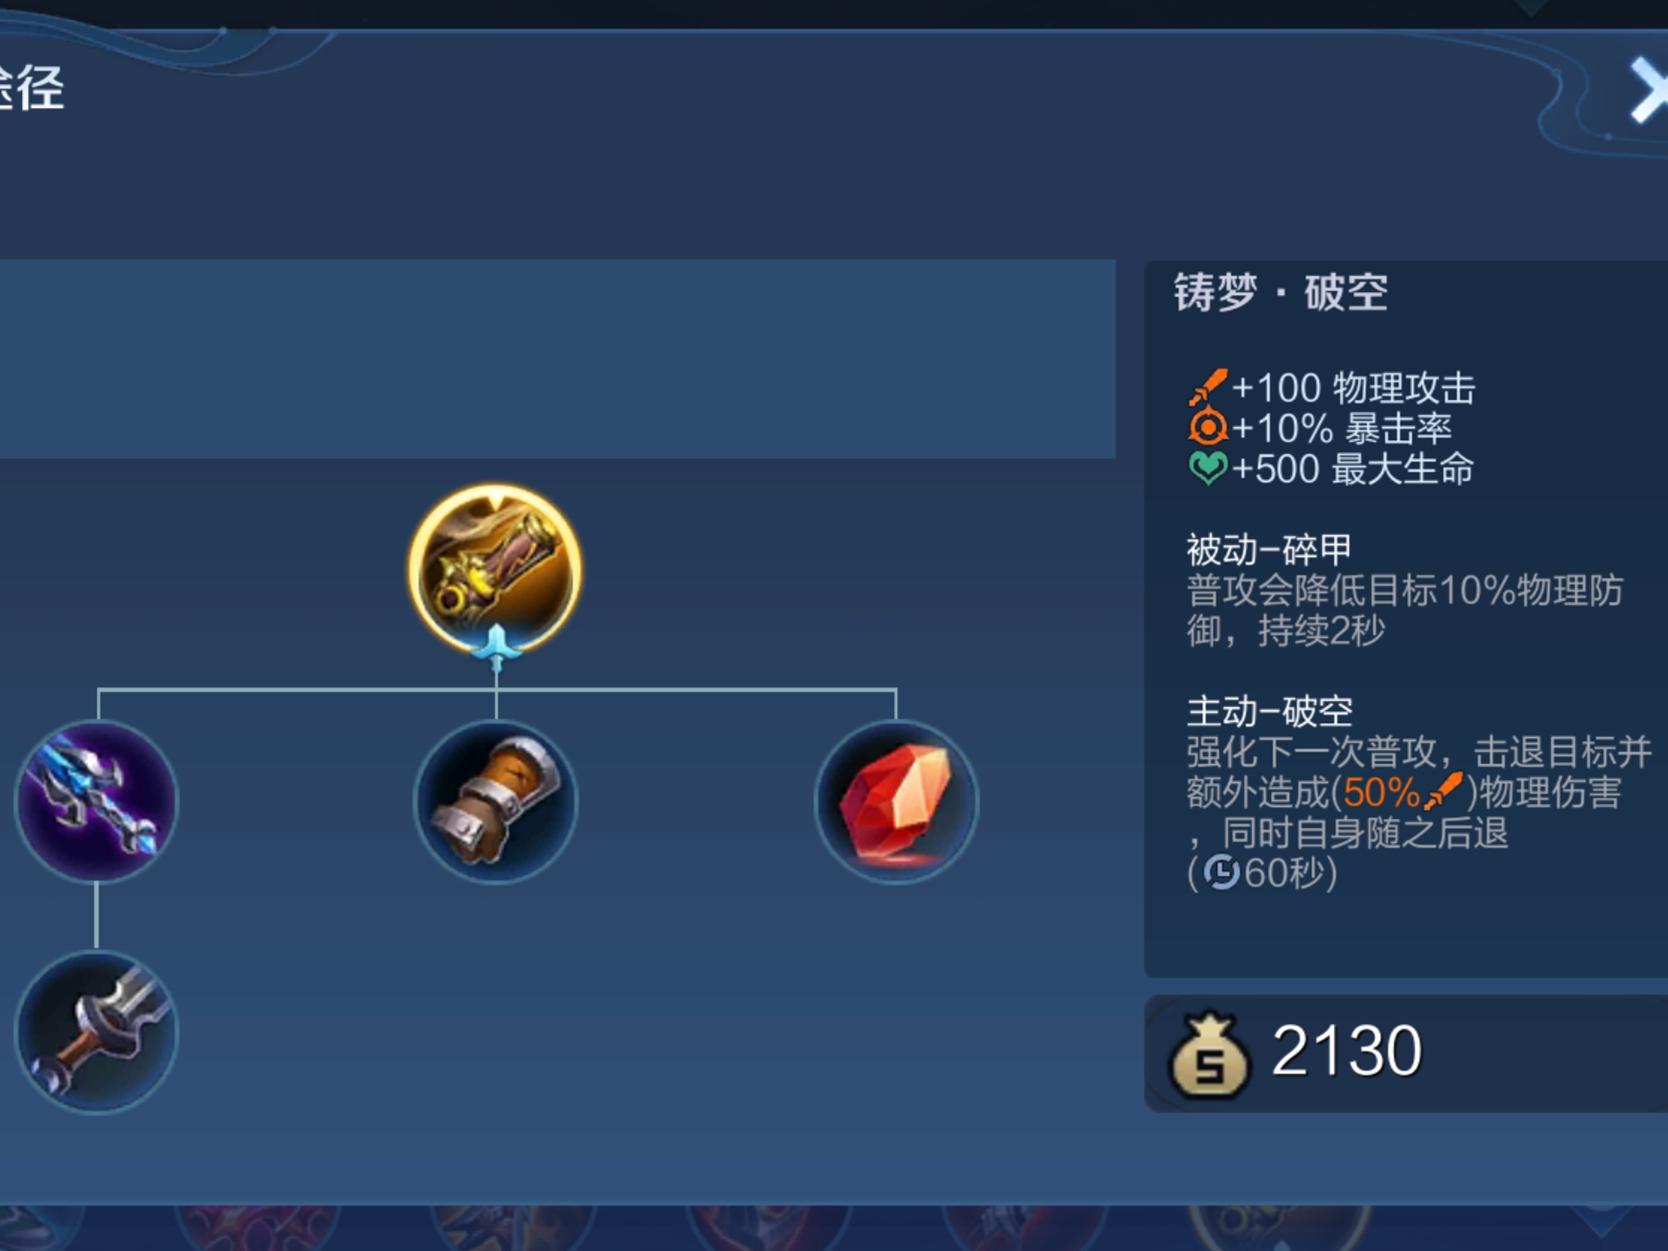Select the golden 铸梦·破空 item icon
The height and width of the screenshot is (1251, 1668).
click(495, 569)
